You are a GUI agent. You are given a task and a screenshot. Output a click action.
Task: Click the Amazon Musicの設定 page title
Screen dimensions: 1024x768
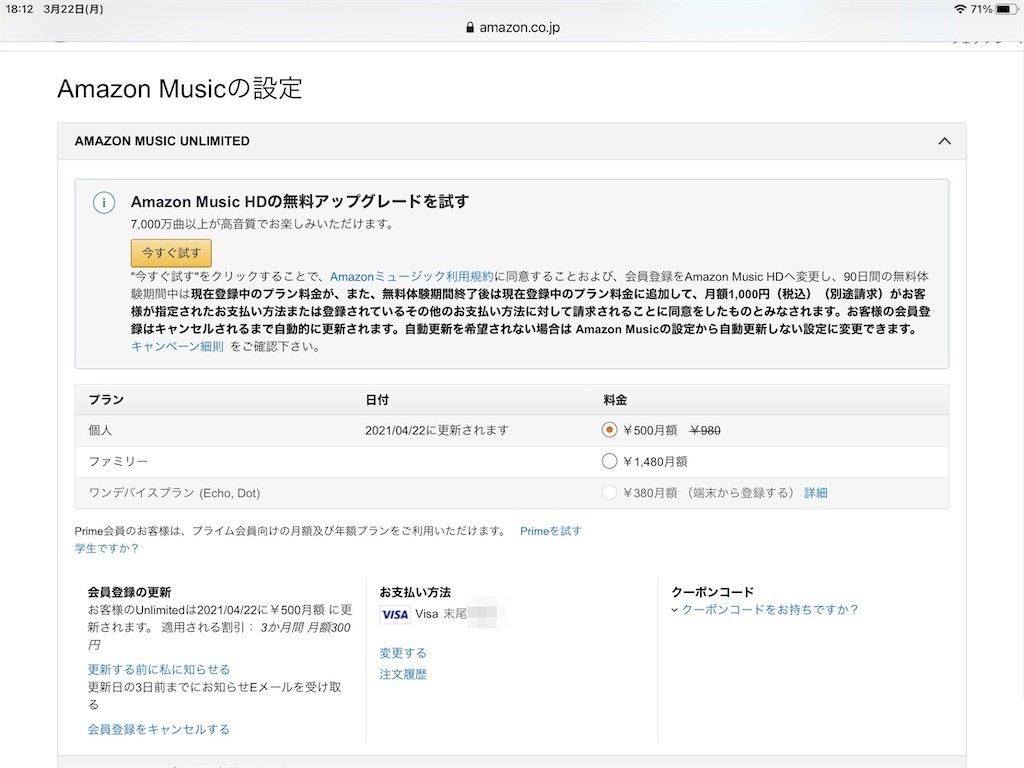click(180, 88)
